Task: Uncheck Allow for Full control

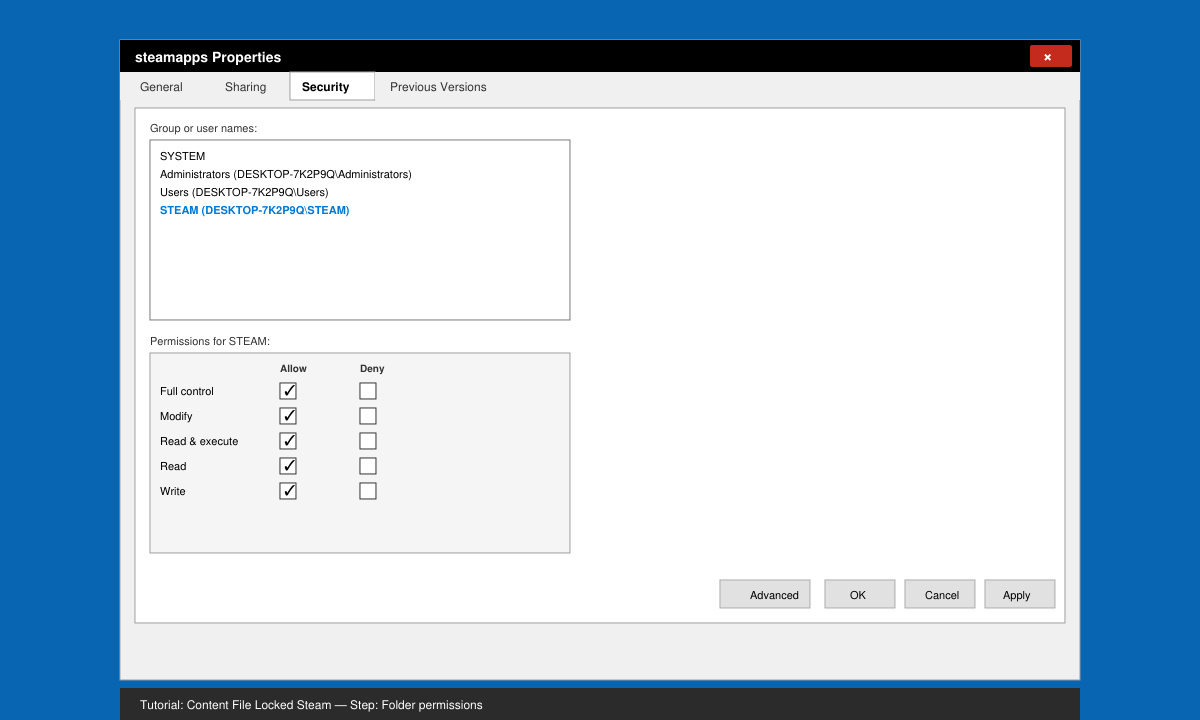Action: point(288,391)
